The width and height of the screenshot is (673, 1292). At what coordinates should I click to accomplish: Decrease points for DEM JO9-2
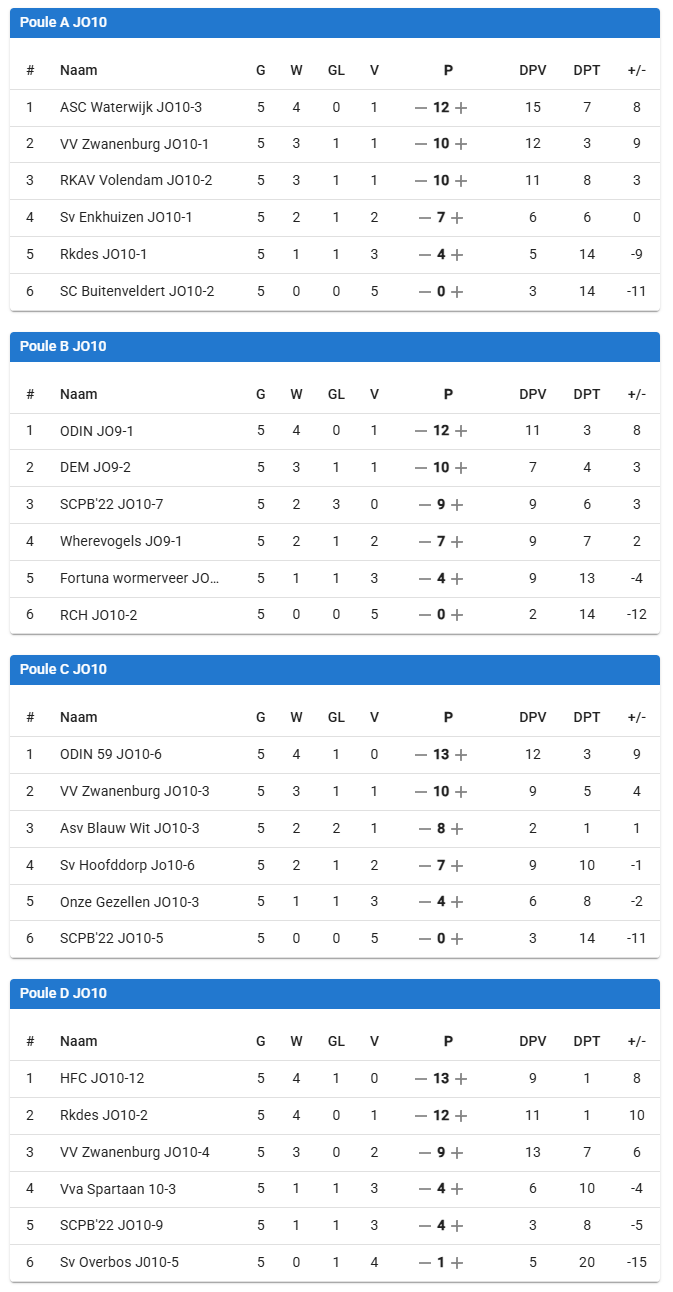(x=421, y=468)
